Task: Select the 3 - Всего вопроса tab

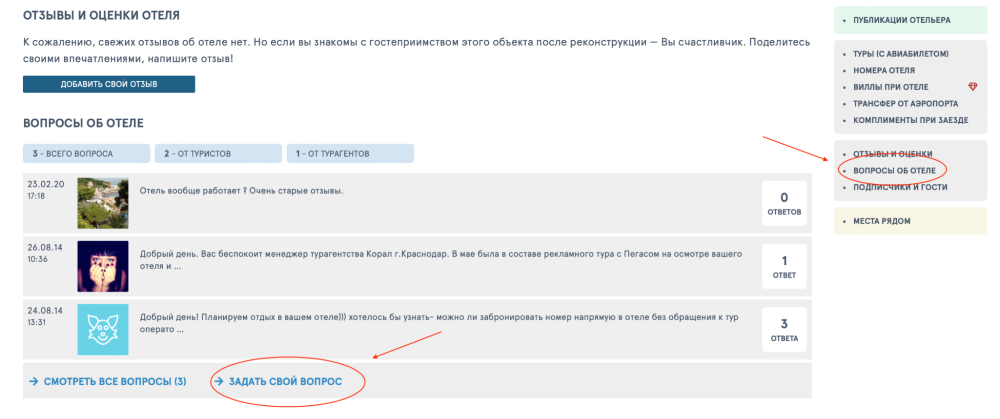Action: [x=87, y=154]
